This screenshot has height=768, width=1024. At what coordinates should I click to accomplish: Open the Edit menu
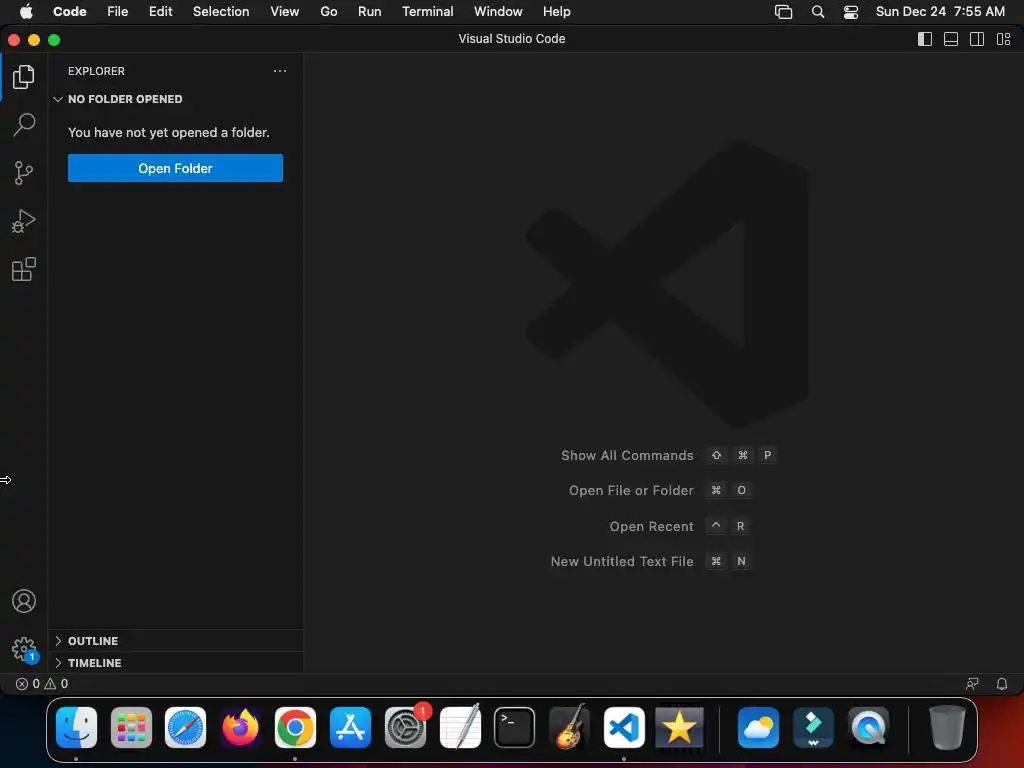click(x=161, y=12)
